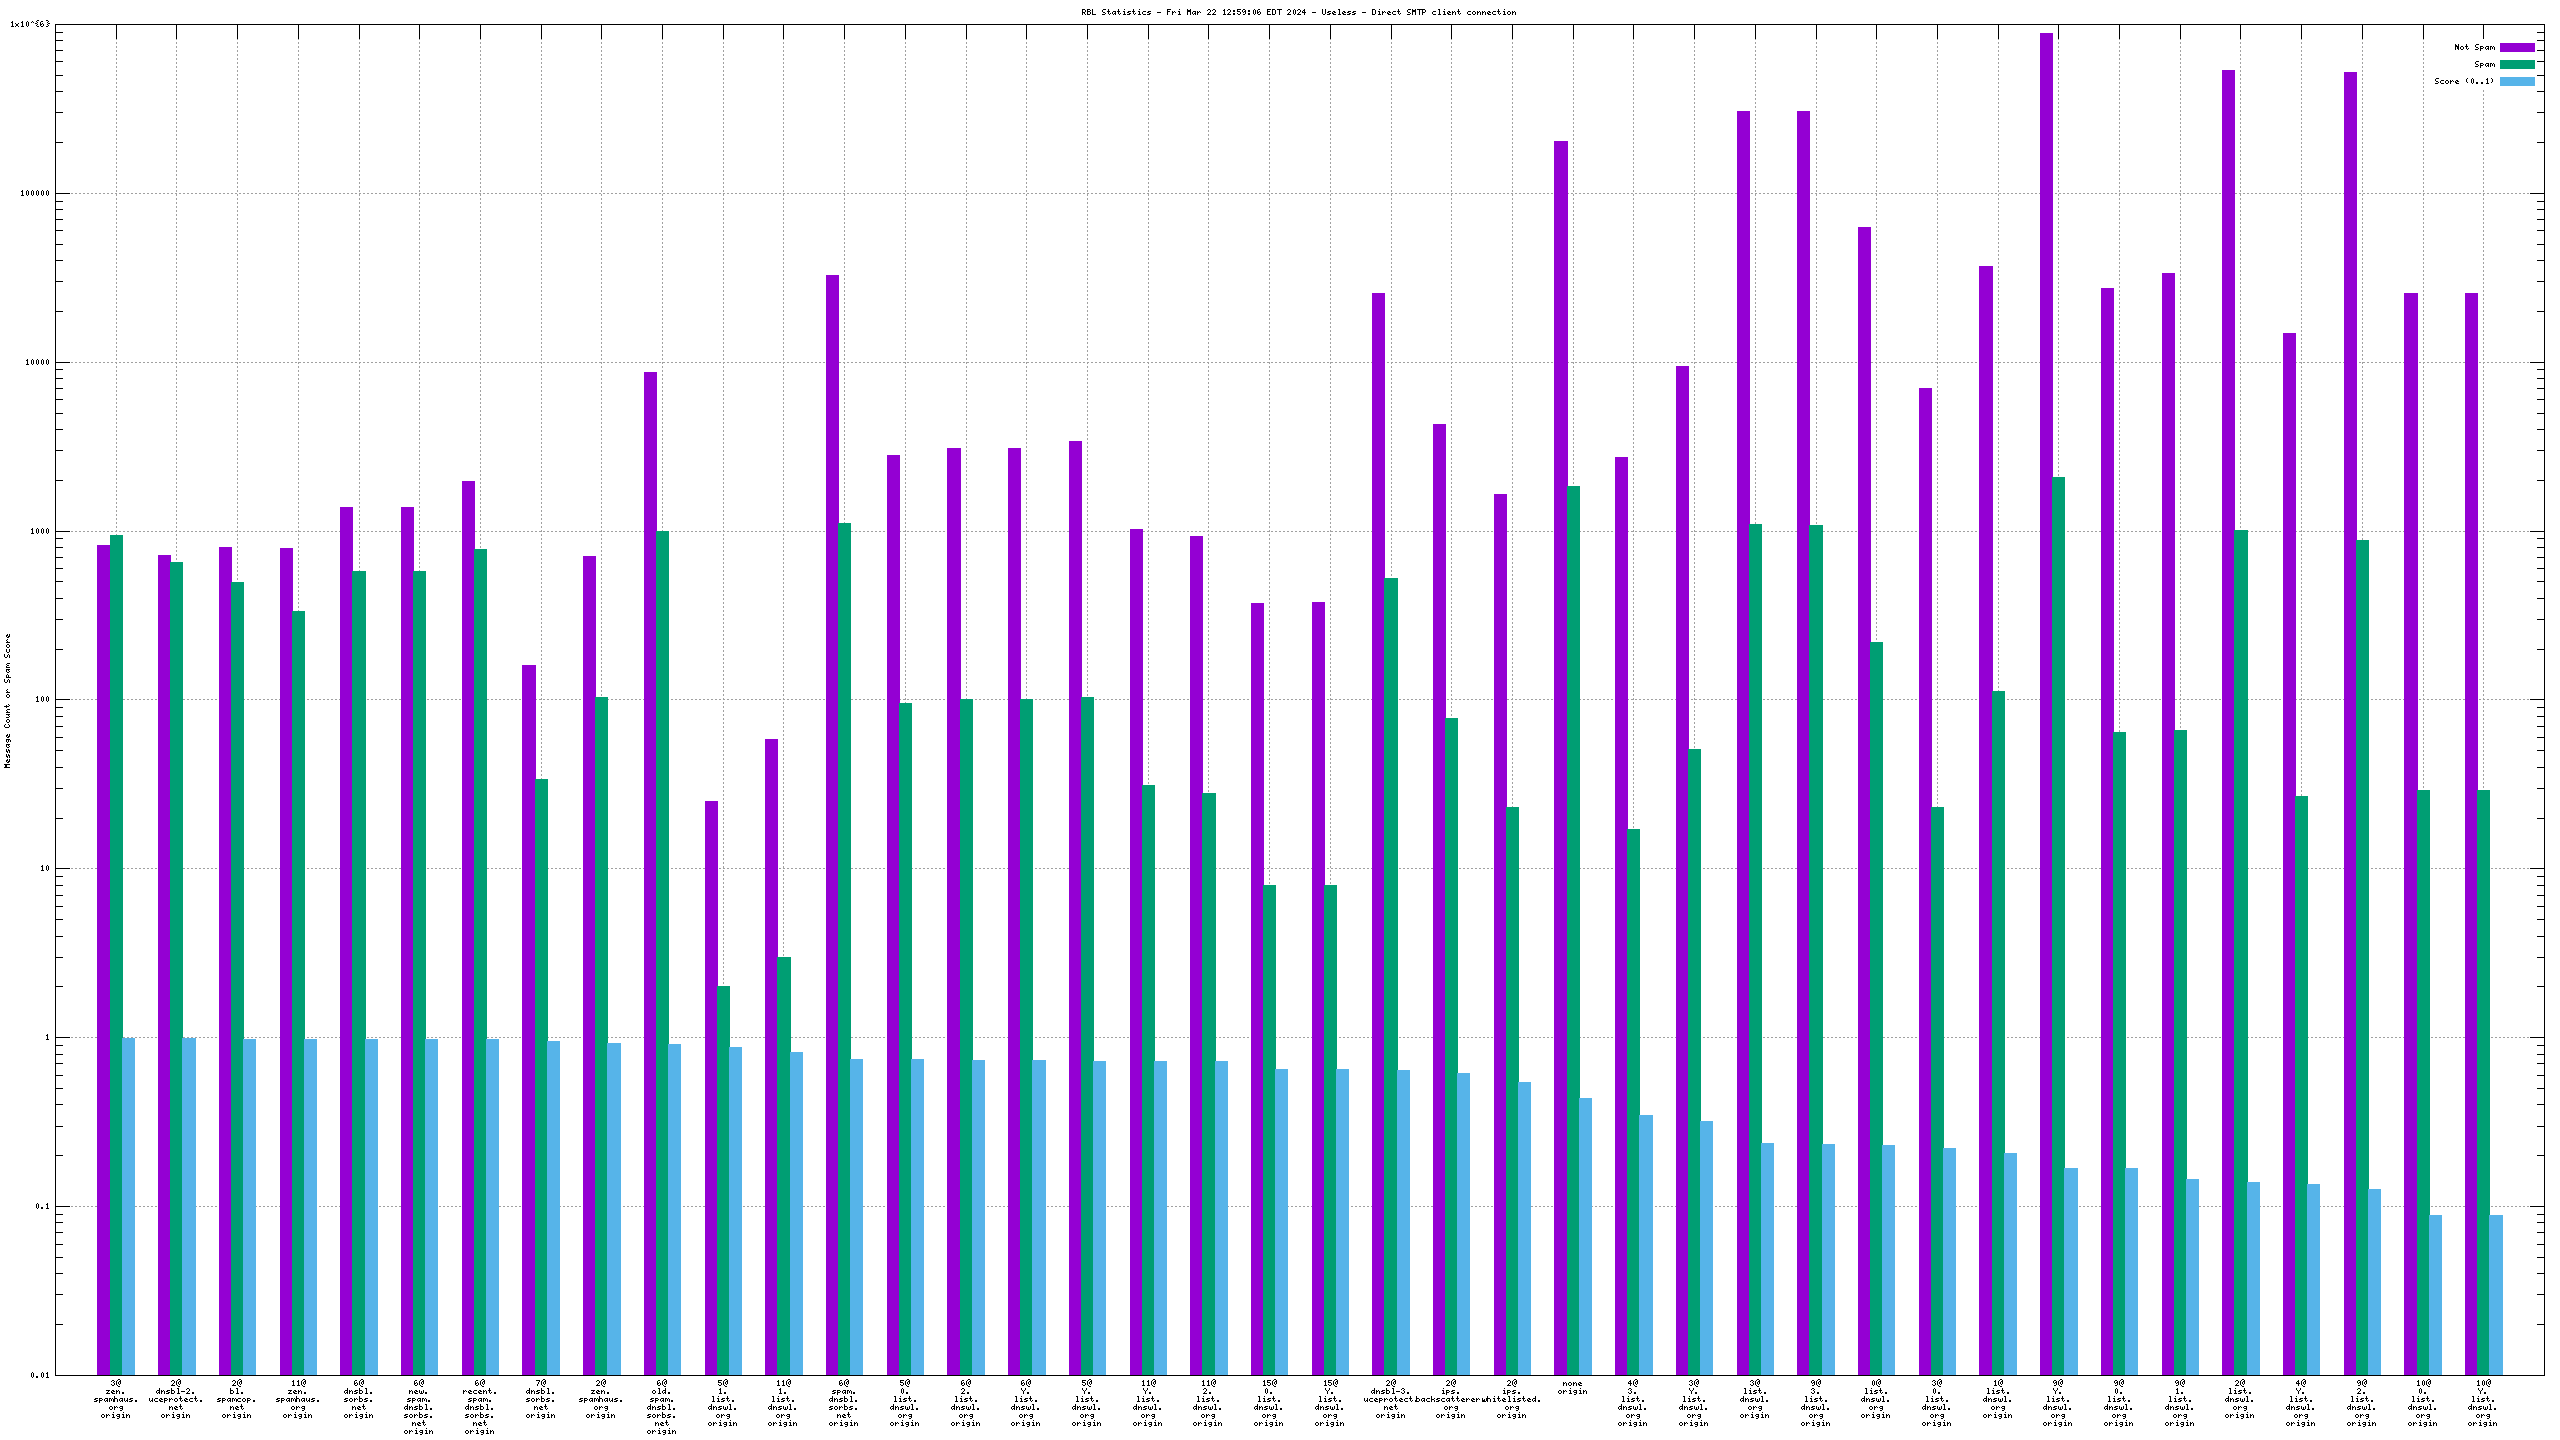Screen dimensions: 2560x1440
Task: Click the RBL Statistics chart title
Action: coord(1298,12)
